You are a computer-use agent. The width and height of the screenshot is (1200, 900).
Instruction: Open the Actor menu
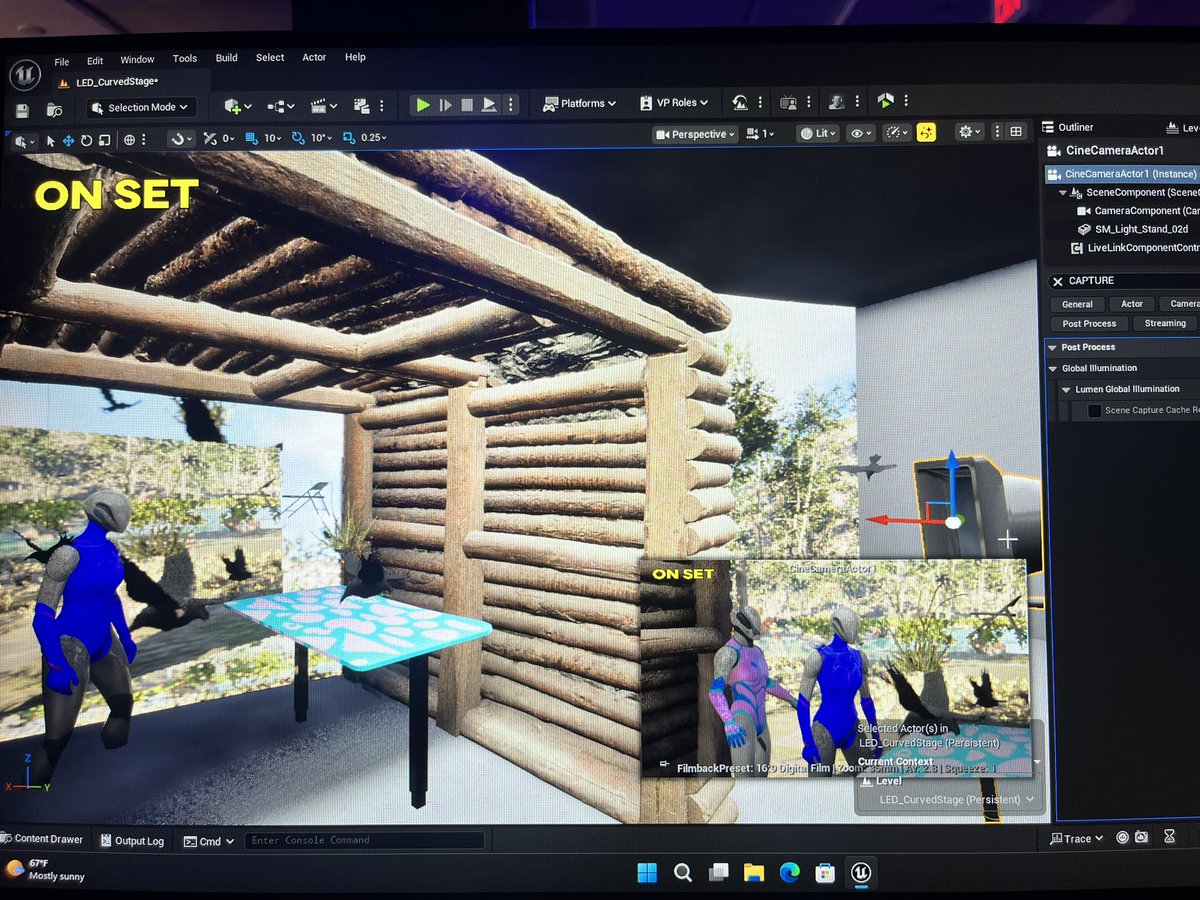(314, 57)
